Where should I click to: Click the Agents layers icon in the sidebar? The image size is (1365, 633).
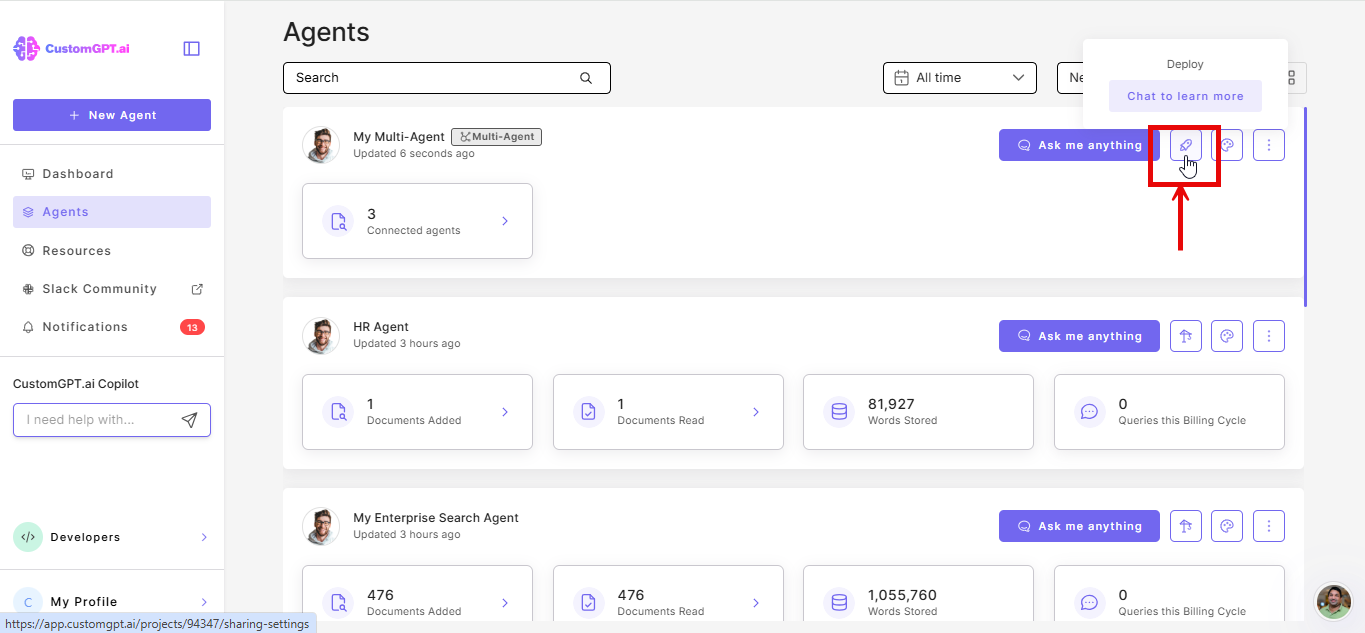28,212
